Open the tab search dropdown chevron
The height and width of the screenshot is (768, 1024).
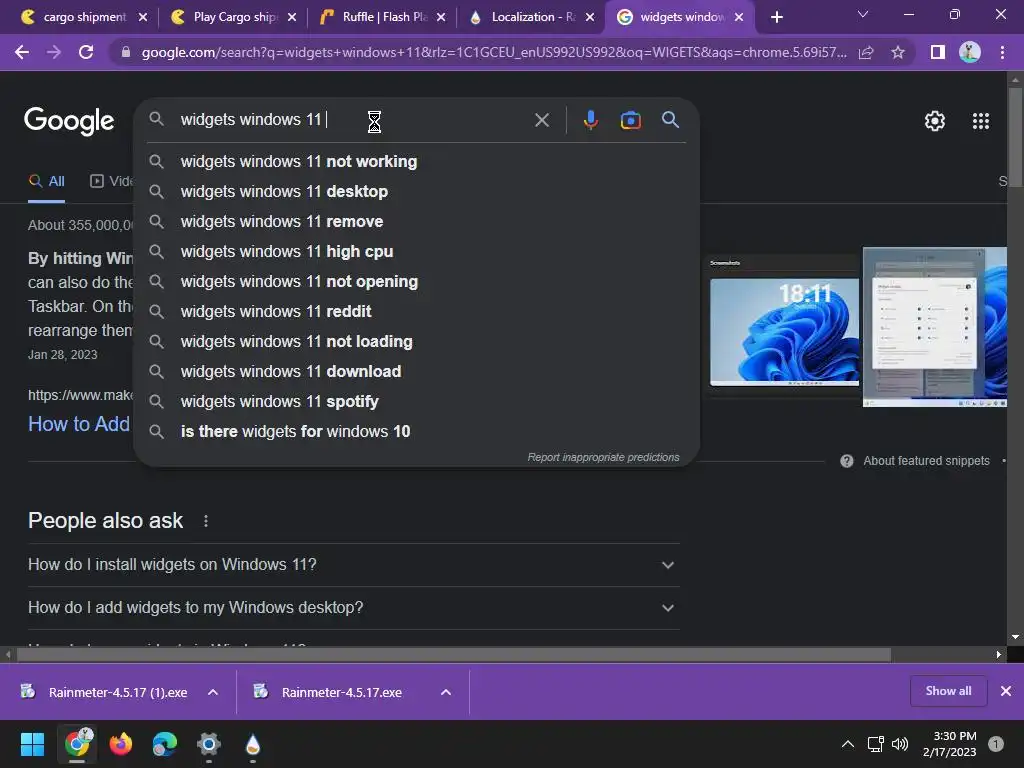pyautogui.click(x=863, y=14)
